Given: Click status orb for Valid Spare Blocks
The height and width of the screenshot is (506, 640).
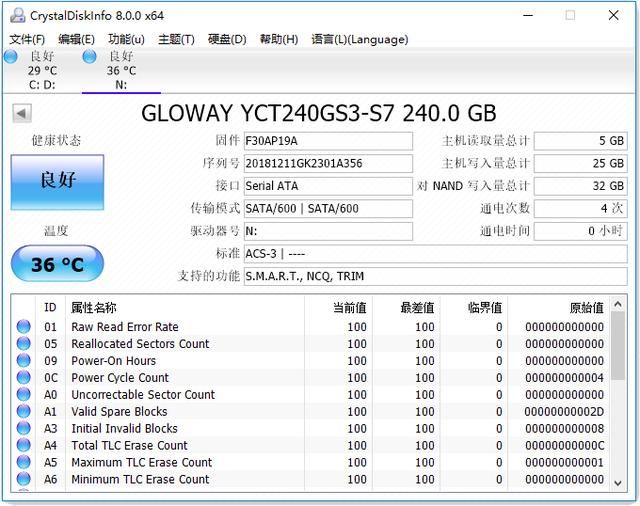Looking at the screenshot, I should click(x=24, y=411).
